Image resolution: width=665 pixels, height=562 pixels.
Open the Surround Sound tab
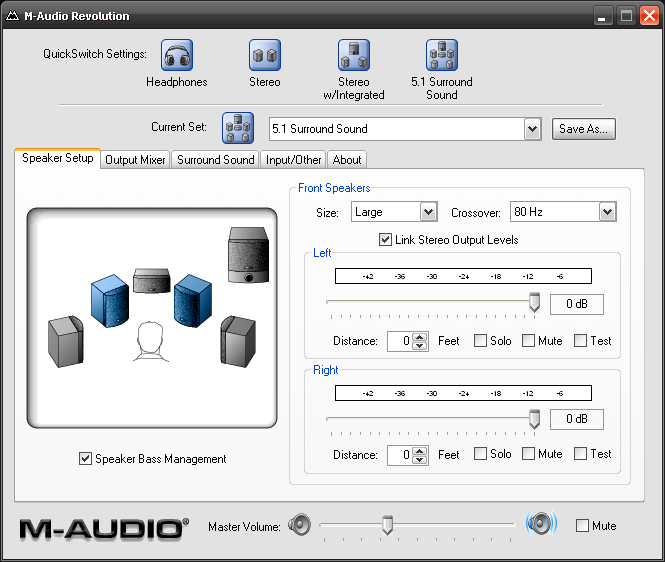(215, 160)
